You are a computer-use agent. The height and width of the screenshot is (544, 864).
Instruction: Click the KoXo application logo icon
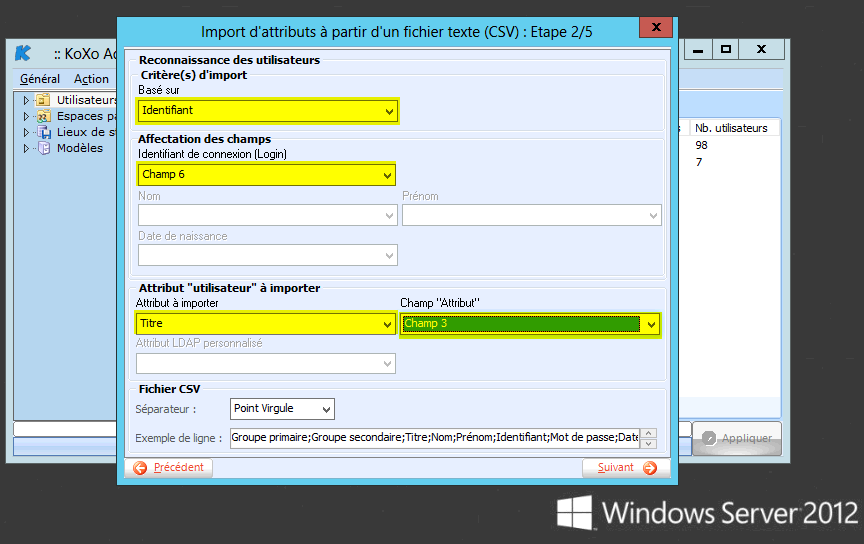point(23,53)
